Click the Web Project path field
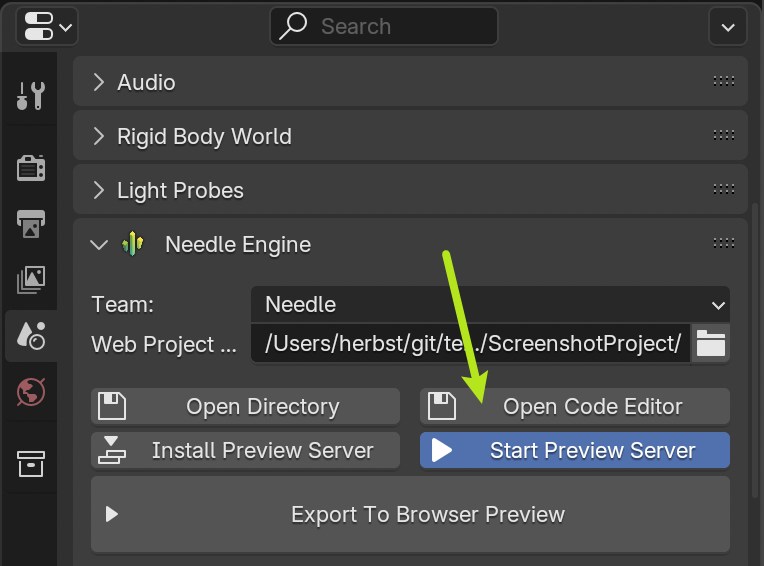The width and height of the screenshot is (764, 566). coord(471,344)
